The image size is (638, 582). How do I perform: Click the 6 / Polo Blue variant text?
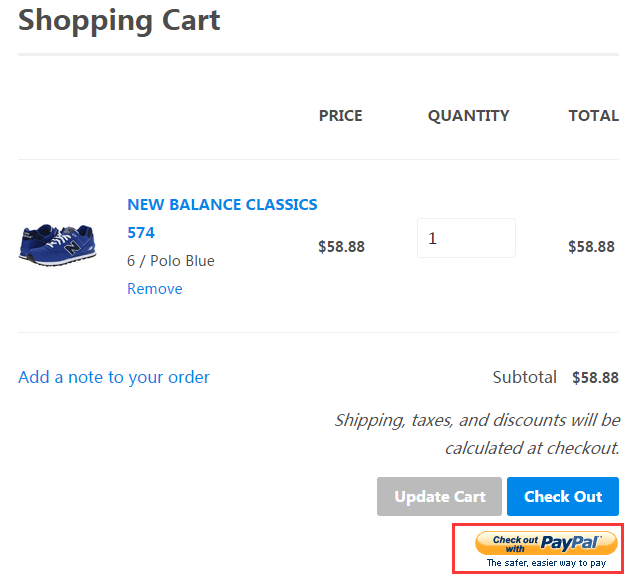(171, 261)
